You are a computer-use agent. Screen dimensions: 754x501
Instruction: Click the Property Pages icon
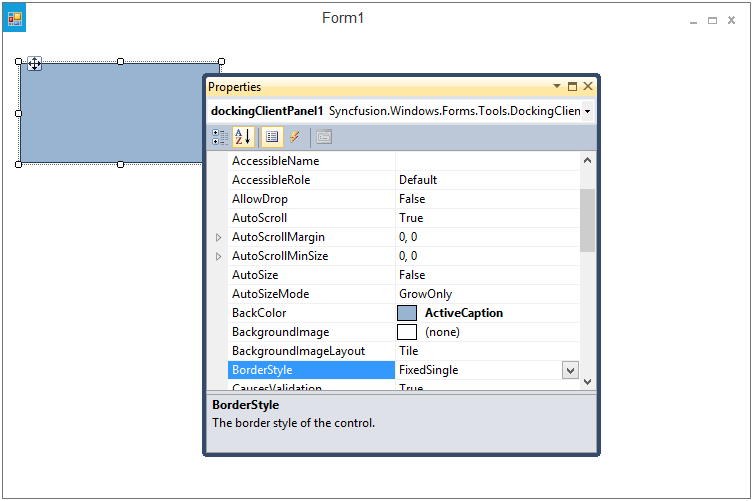(324, 138)
